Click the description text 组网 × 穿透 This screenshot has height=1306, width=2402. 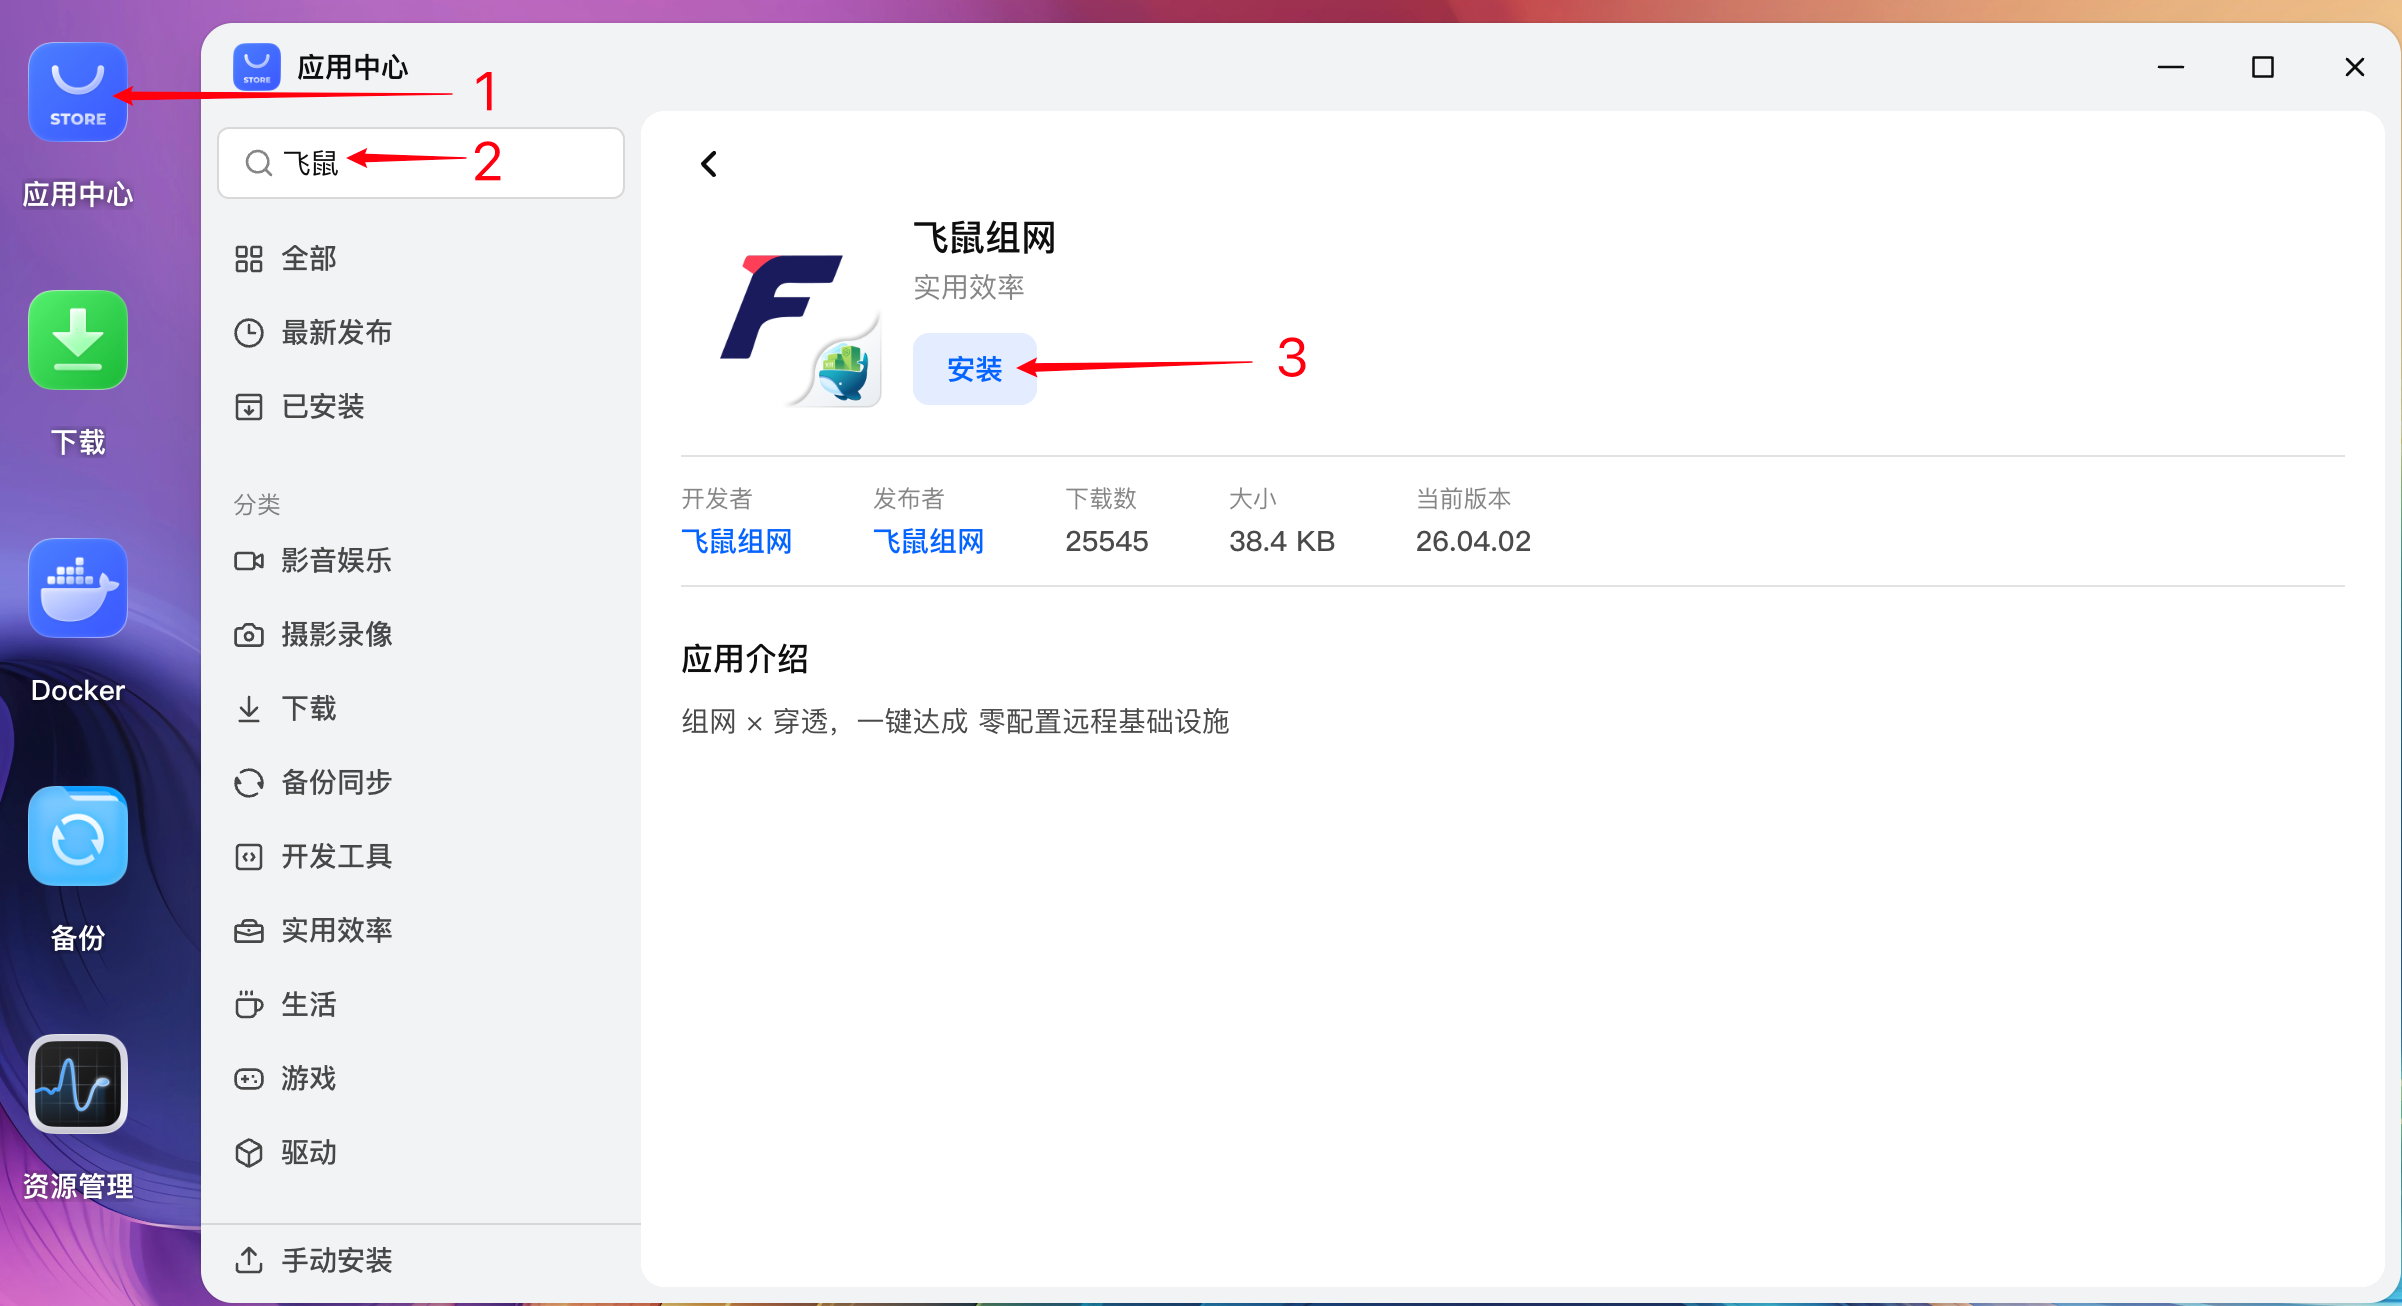tap(955, 722)
